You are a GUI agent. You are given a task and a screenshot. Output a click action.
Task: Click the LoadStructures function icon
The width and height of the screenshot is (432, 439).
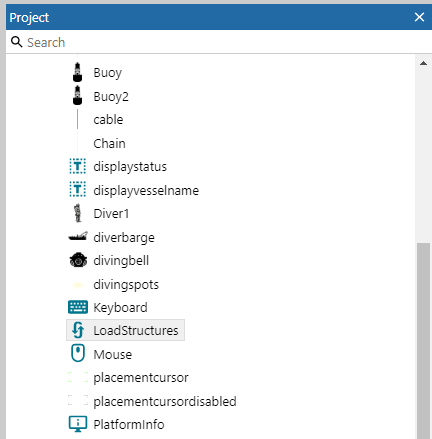tap(78, 330)
